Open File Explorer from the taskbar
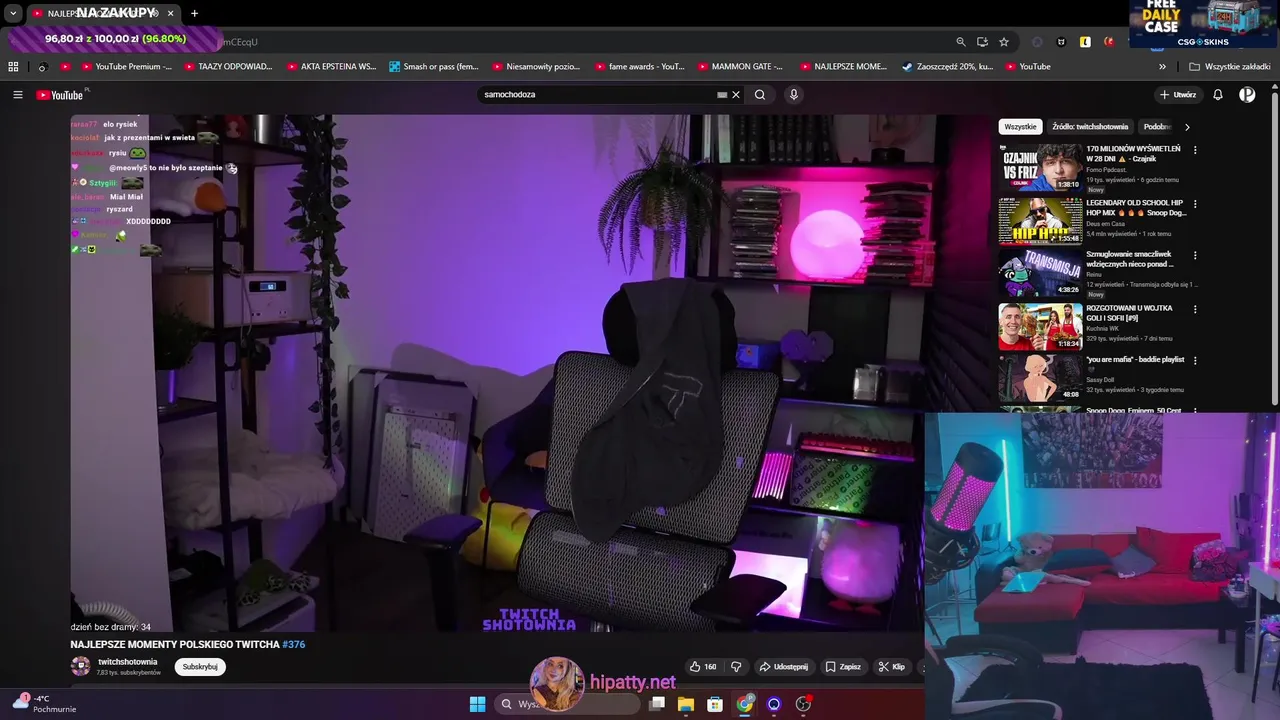The image size is (1280, 720). tap(686, 704)
